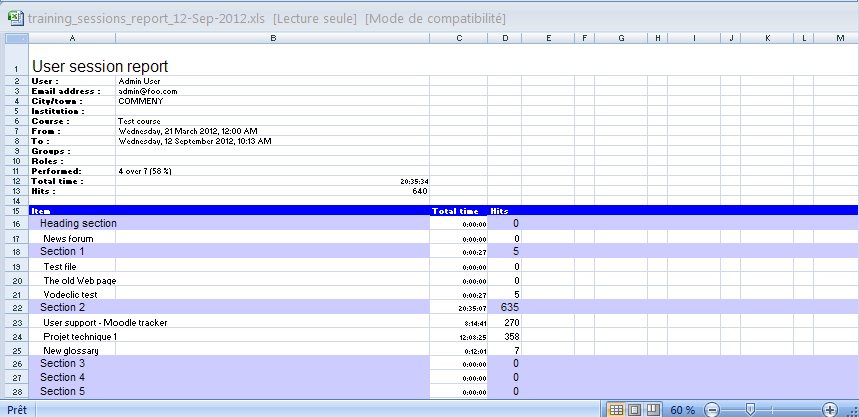Click the 'New glossary' cell
This screenshot has height=417, width=859.
tap(71, 351)
